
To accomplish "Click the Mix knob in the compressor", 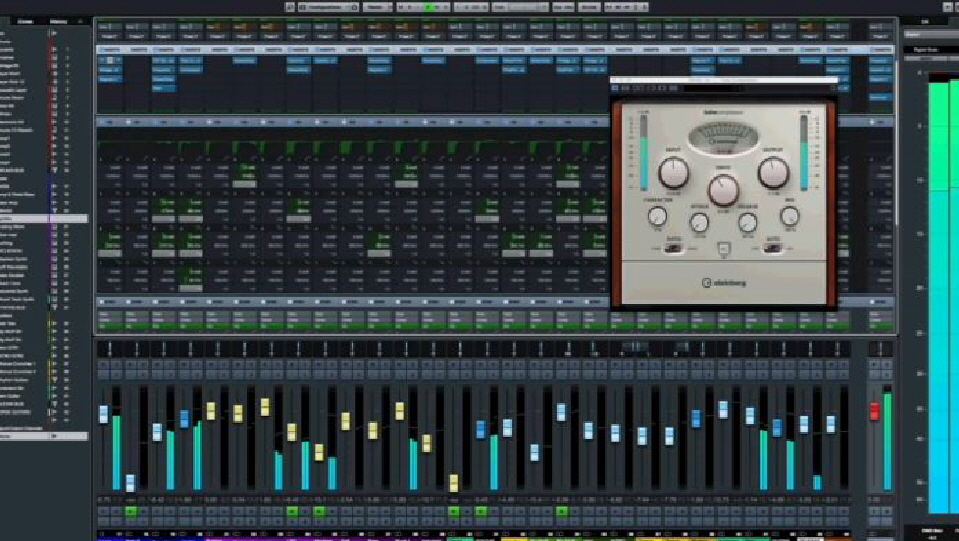I will coord(789,215).
